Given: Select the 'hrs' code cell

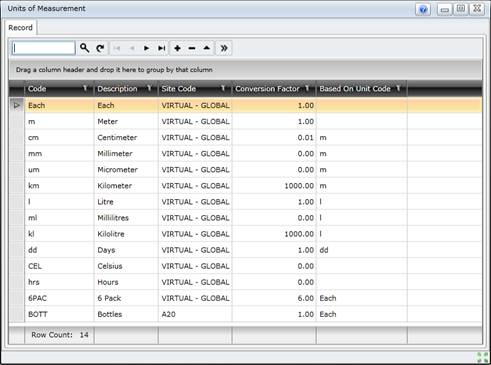Looking at the screenshot, I should [x=59, y=282].
